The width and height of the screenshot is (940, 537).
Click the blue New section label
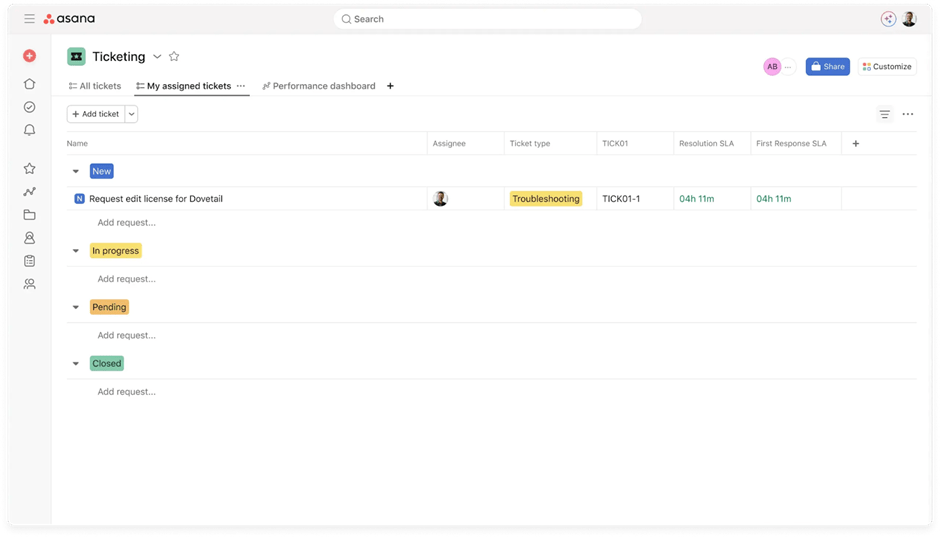[101, 171]
